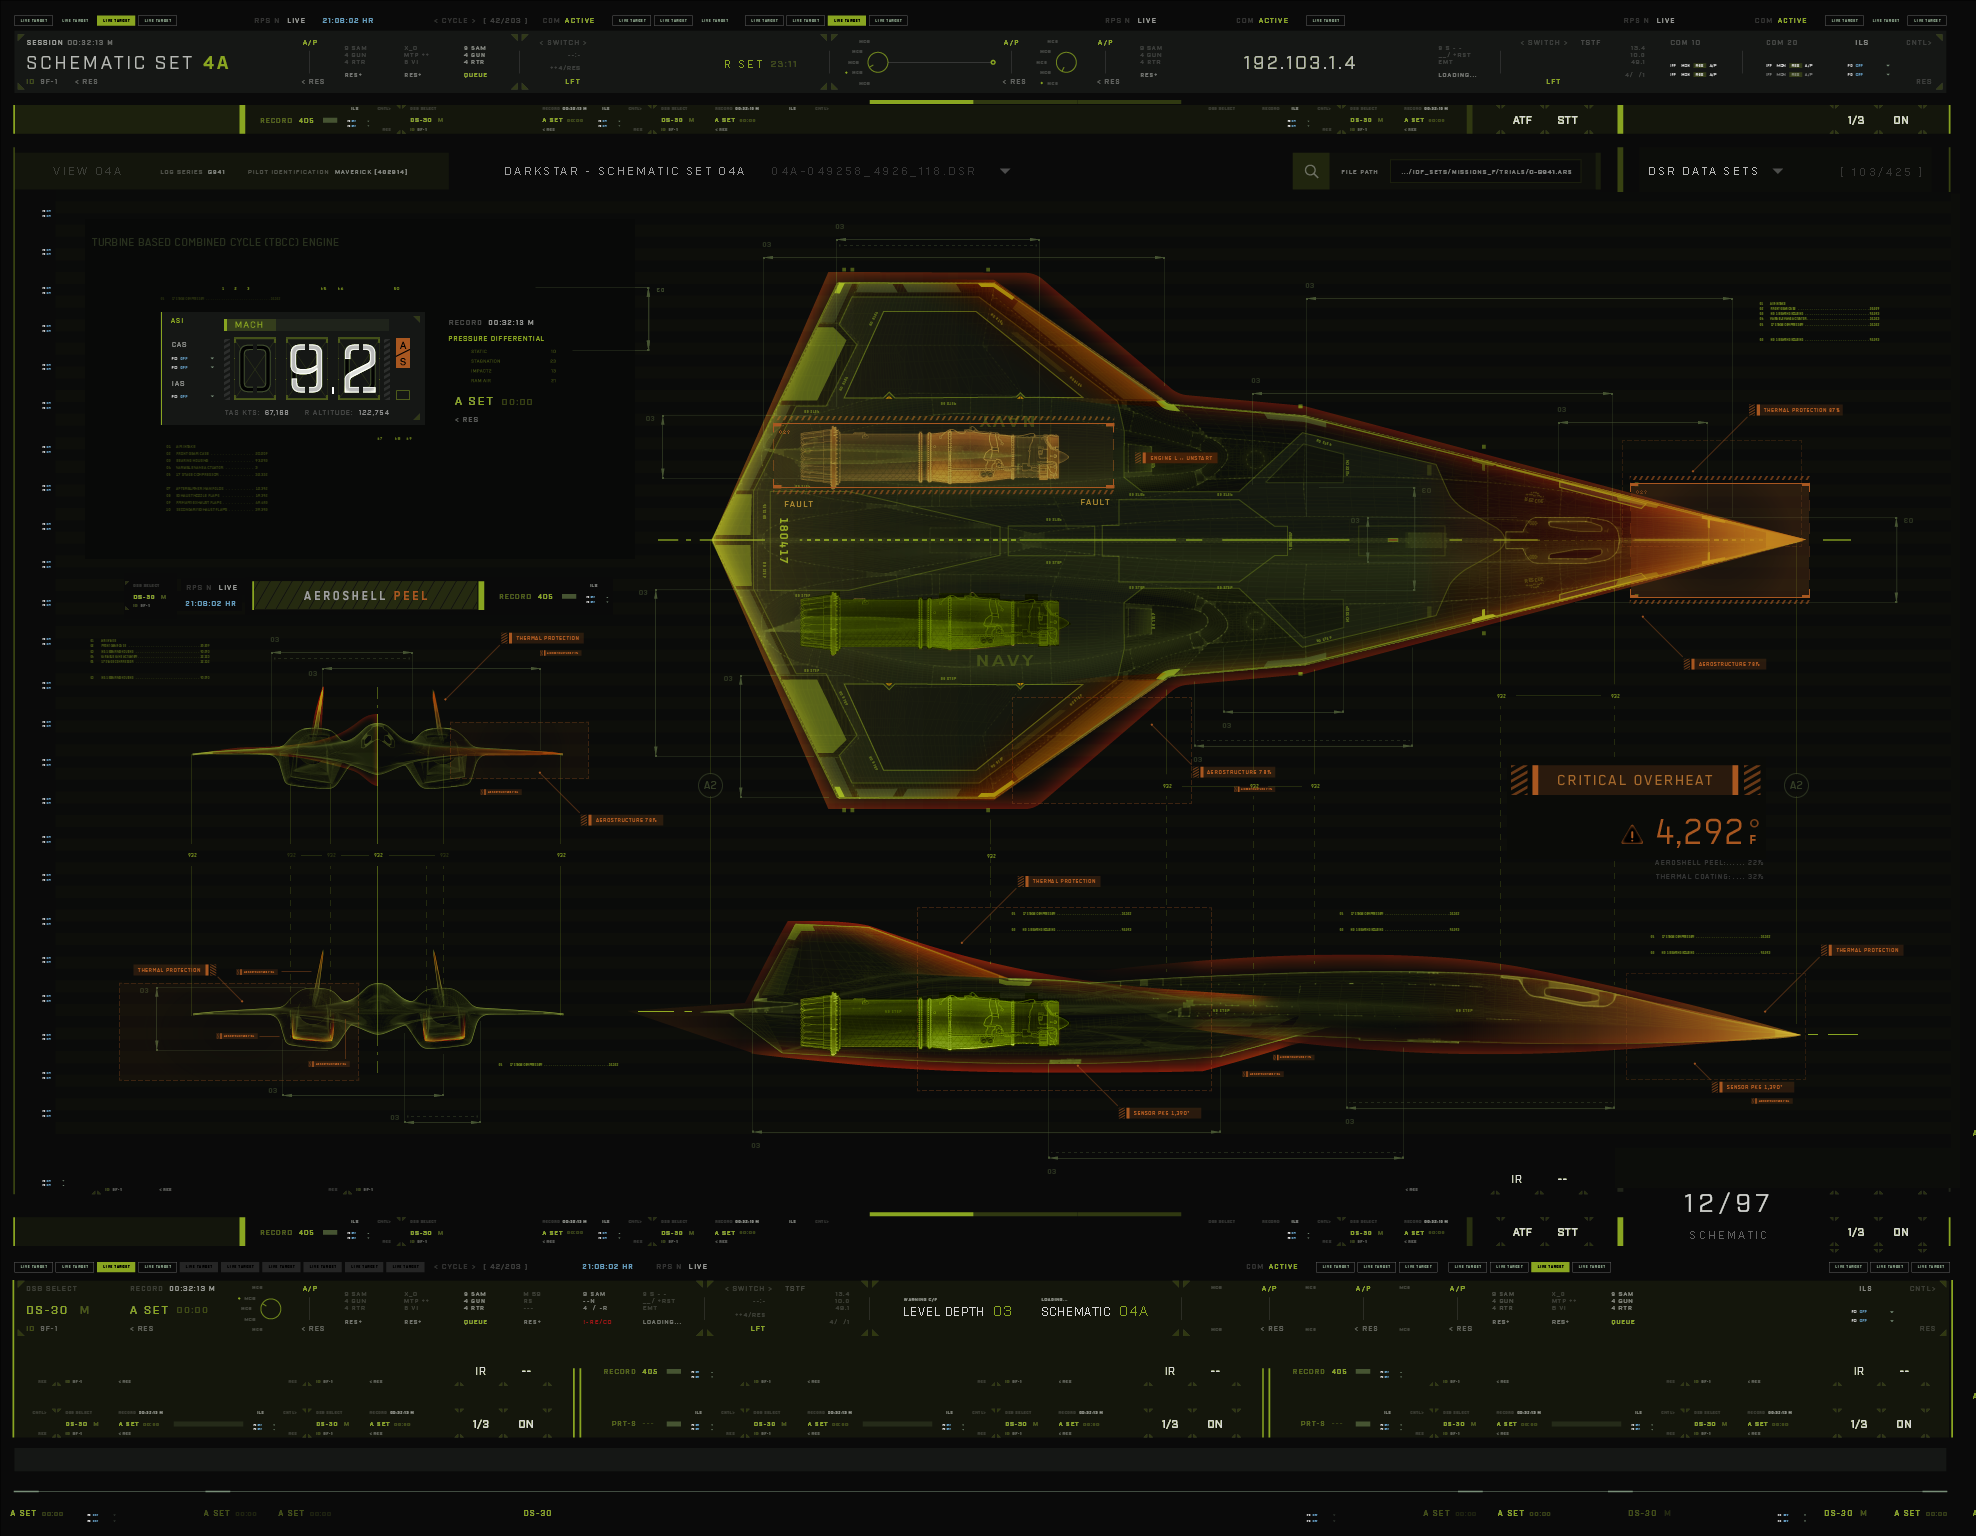Switch to the MACH tab in ASI panel
The image size is (1976, 1536).
[249, 324]
